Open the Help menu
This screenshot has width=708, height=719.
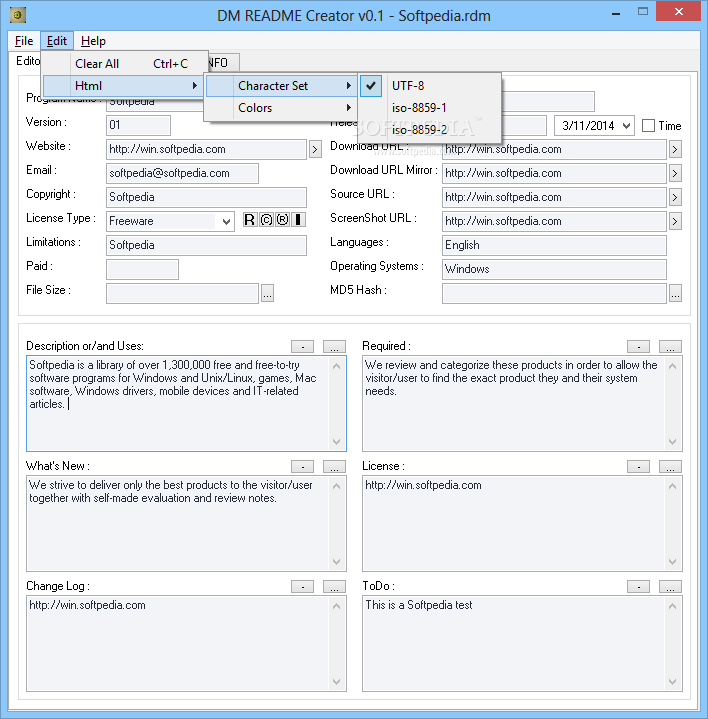(93, 41)
